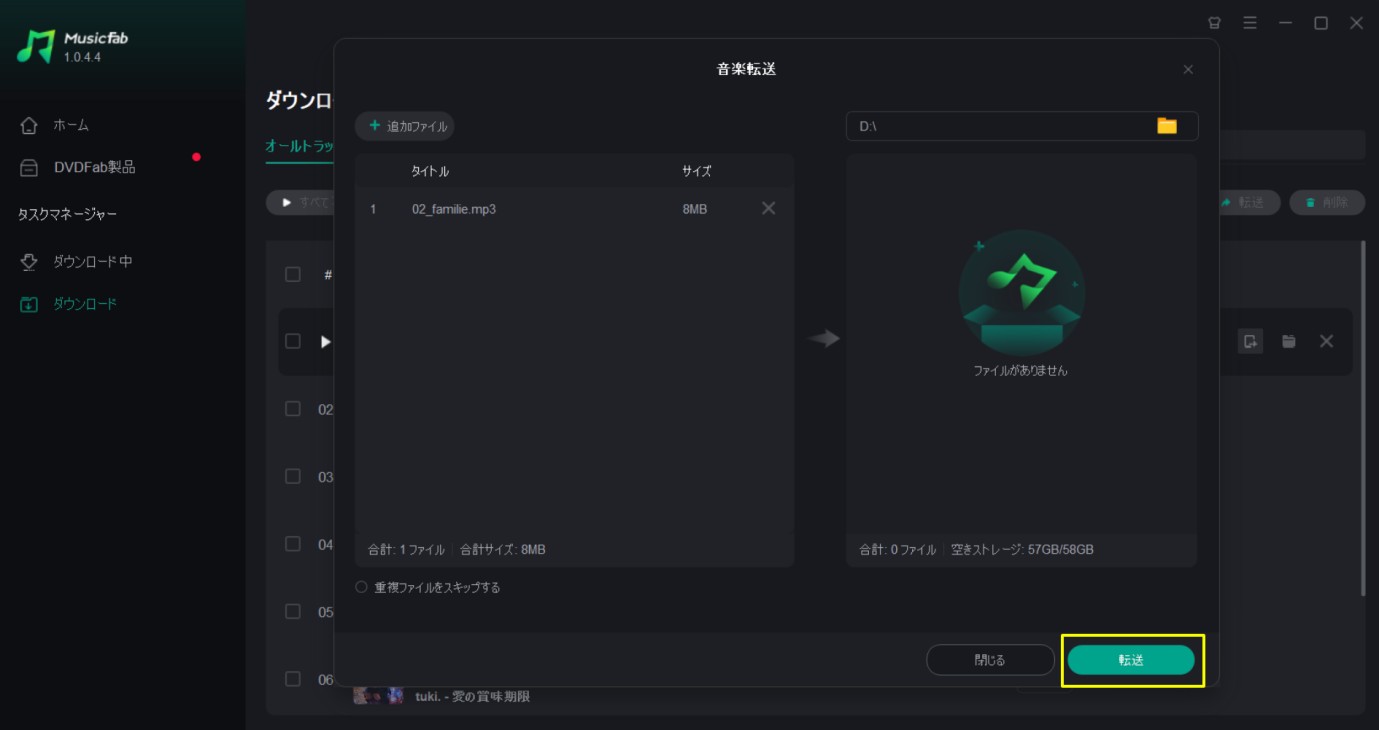This screenshot has height=730, width=1379.
Task: Select the 02_familie.mp3 row
Action: click(x=574, y=209)
